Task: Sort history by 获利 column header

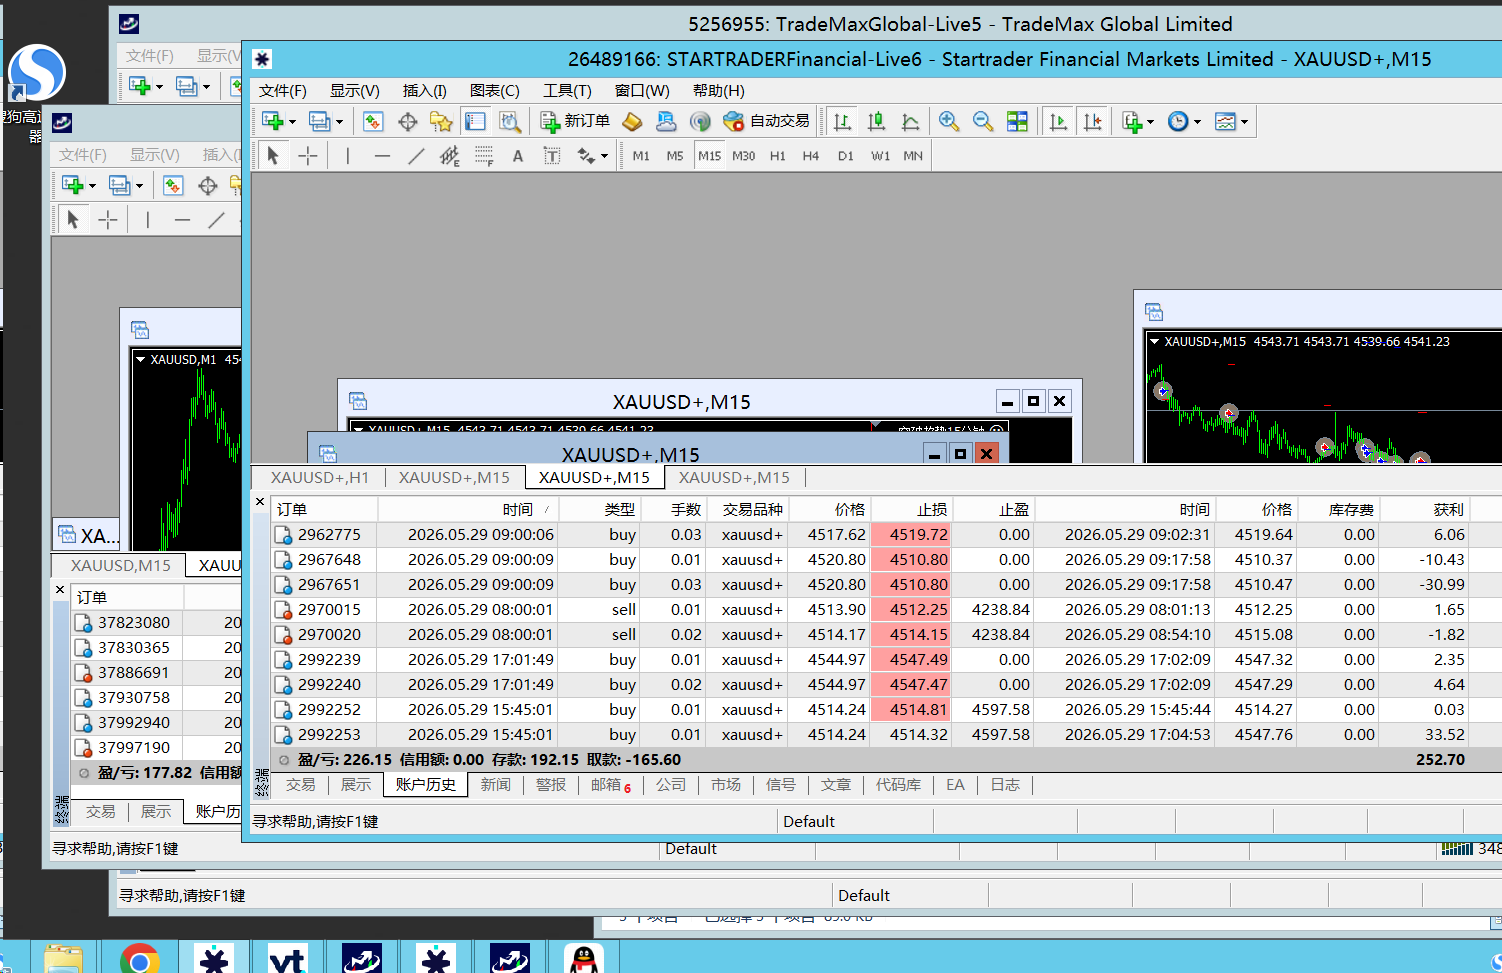Action: (1425, 510)
